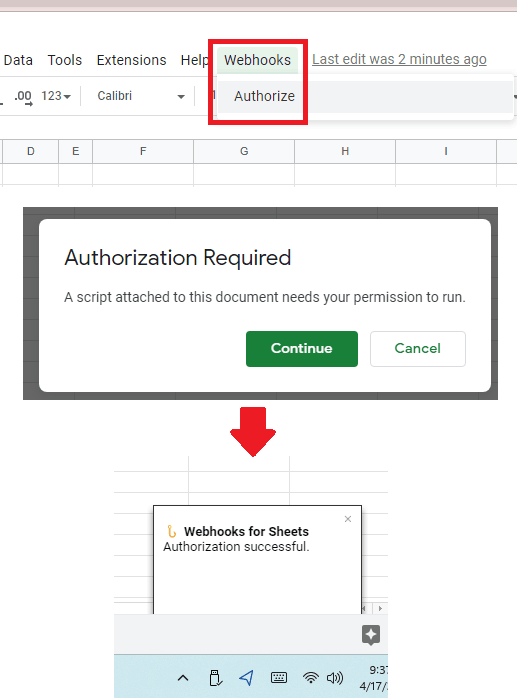518x698 pixels.
Task: Select column I header
Action: point(446,151)
